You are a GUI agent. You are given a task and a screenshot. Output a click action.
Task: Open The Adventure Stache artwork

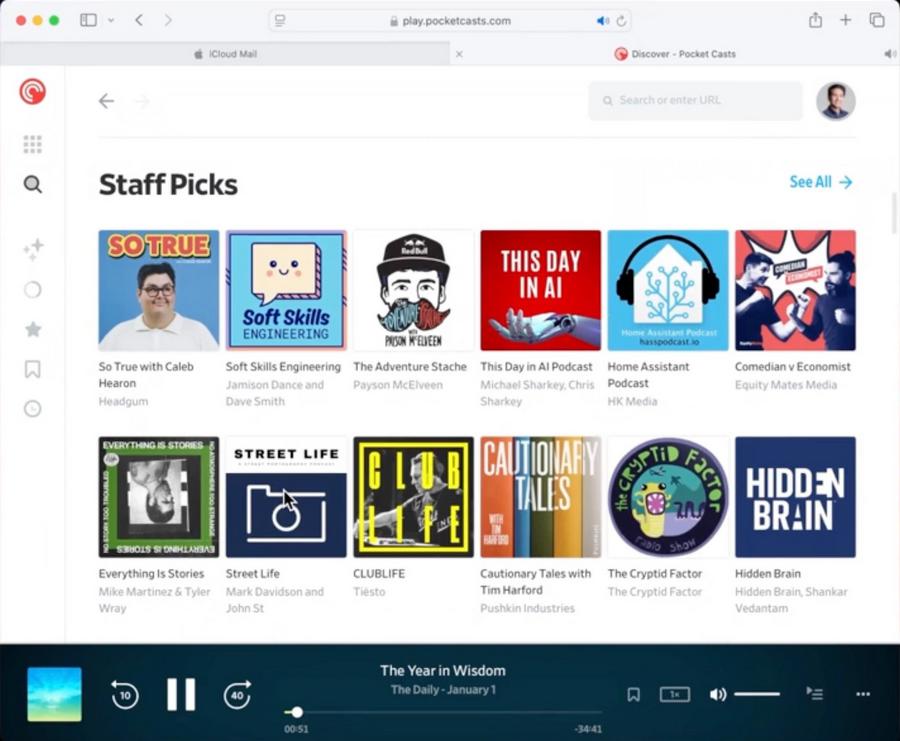pos(413,290)
